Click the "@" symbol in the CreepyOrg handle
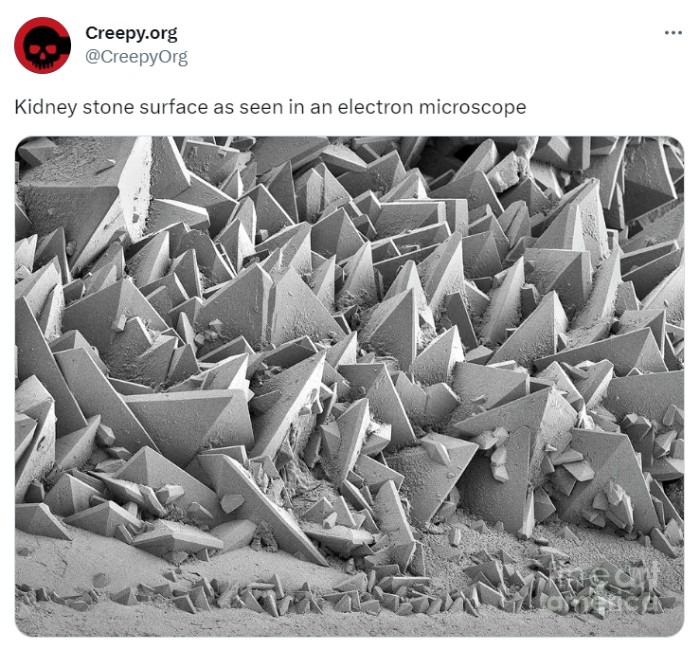The image size is (700, 650). click(92, 57)
